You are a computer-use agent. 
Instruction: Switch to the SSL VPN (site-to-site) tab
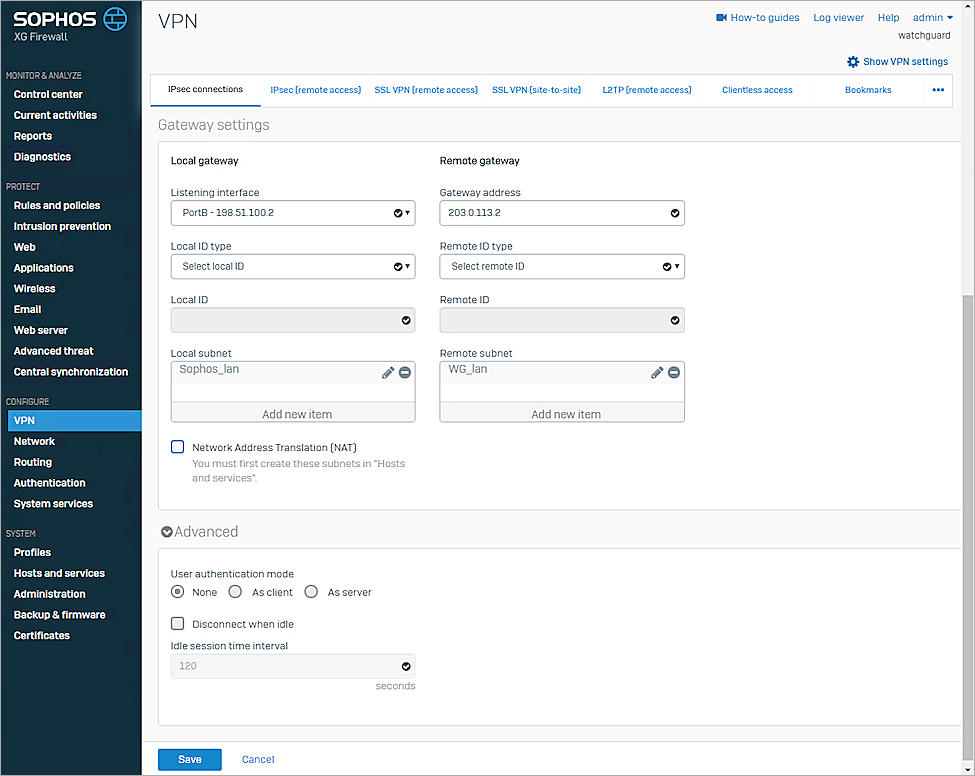535,89
